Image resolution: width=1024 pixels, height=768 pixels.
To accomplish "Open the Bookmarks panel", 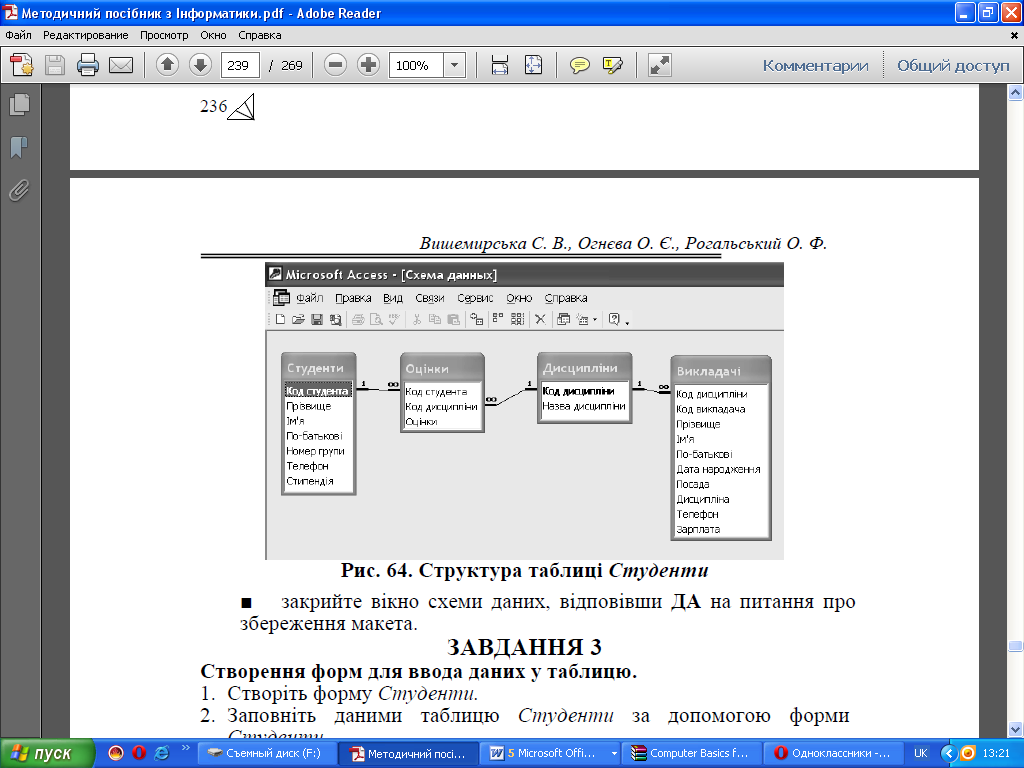I will (x=20, y=148).
